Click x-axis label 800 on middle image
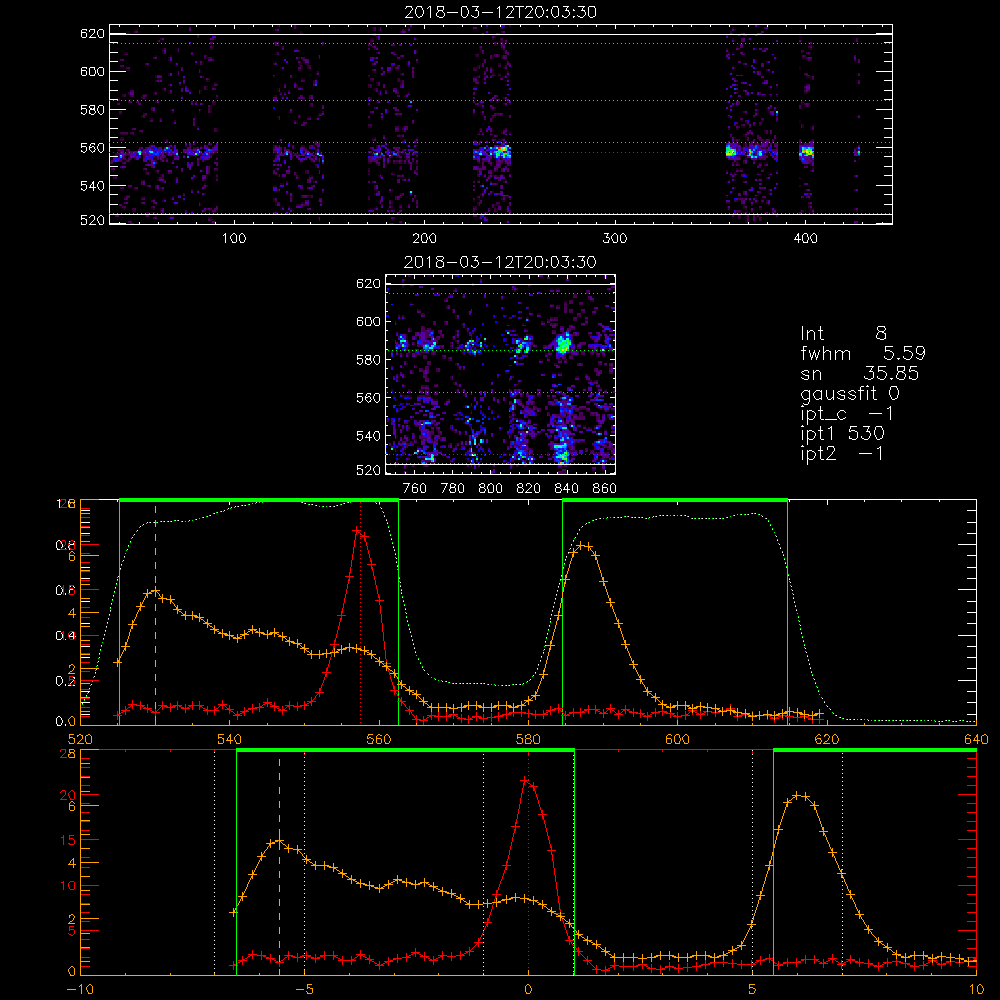1000x1000 pixels. pyautogui.click(x=490, y=489)
